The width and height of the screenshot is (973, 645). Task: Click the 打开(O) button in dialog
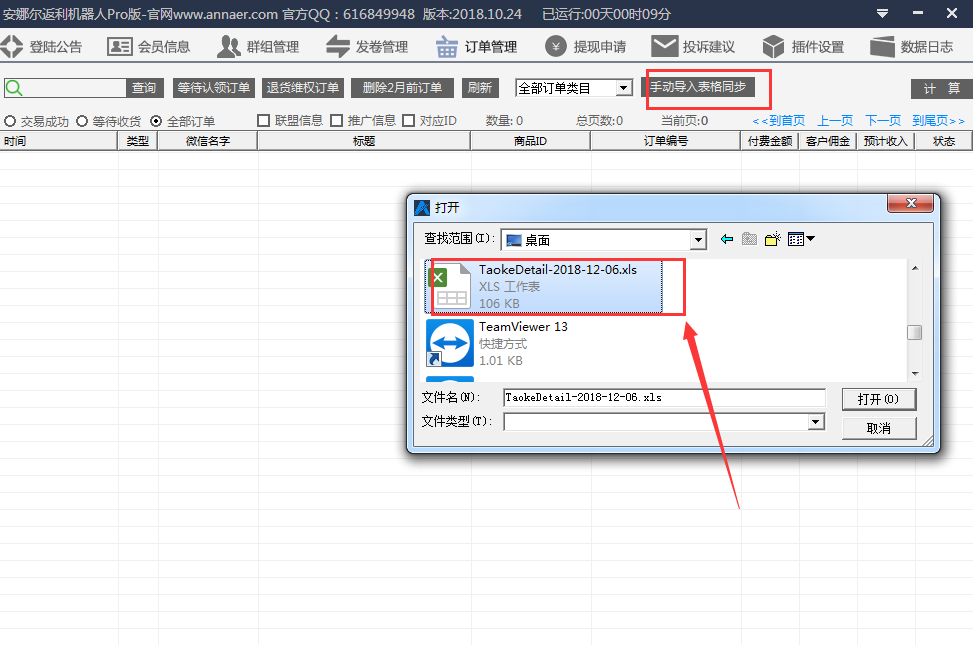click(x=879, y=399)
